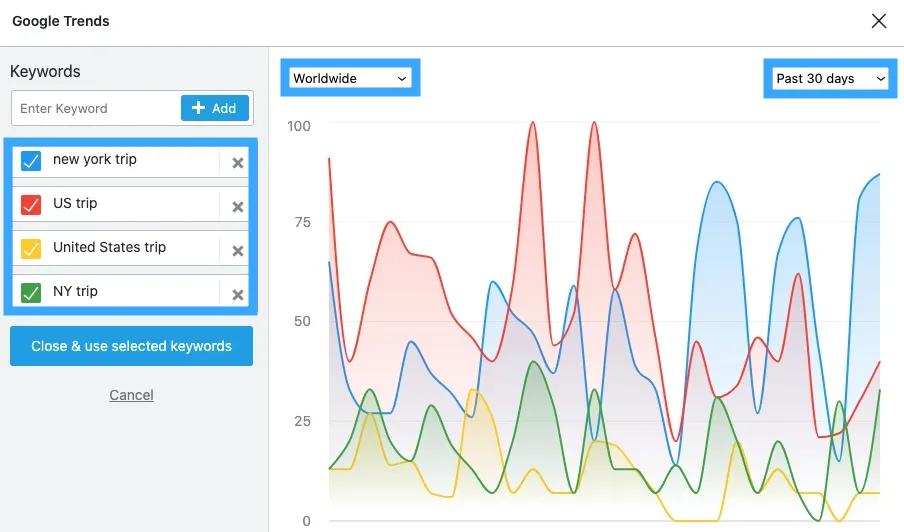Focus the Enter Keyword input field
This screenshot has height=532, width=904.
click(x=96, y=108)
